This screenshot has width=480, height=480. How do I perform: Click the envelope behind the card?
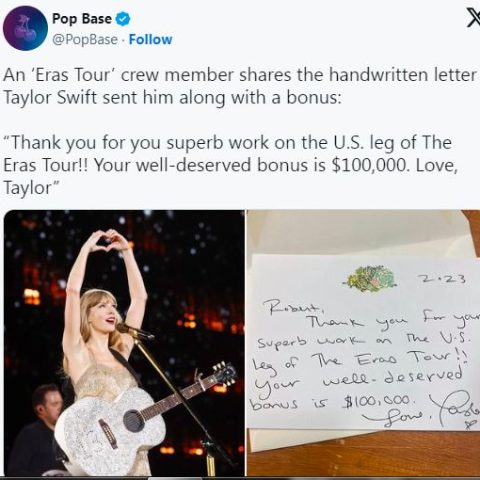360,233
